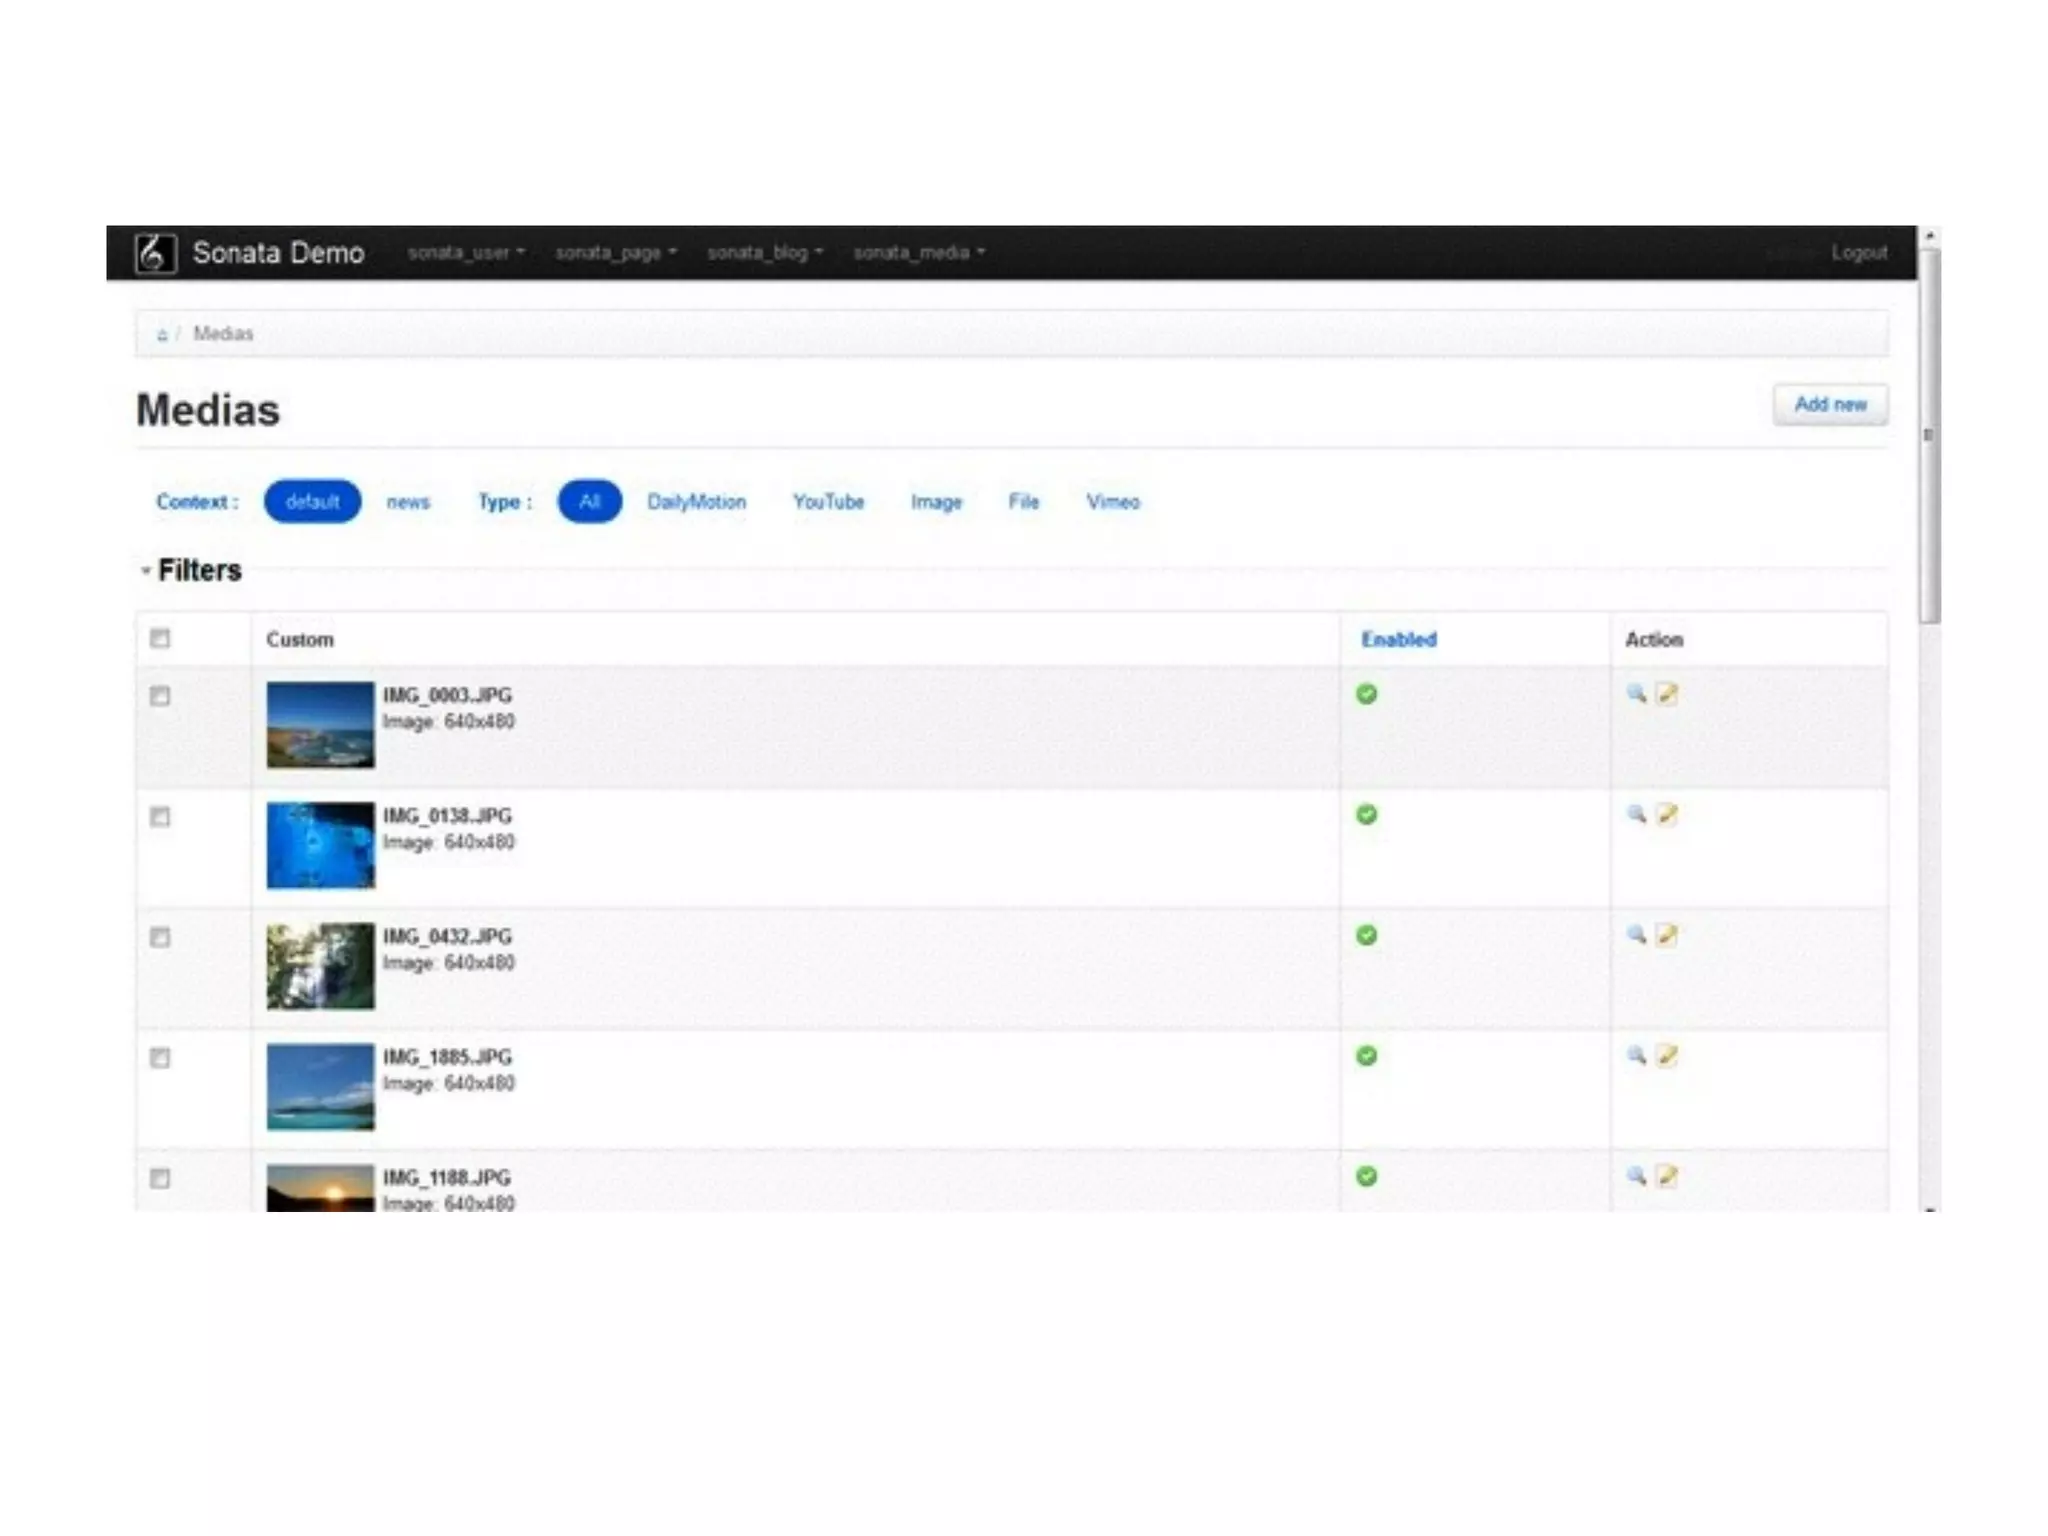Open the sonata_user dropdown menu
Screen dimensions: 2048x1536
coord(466,253)
